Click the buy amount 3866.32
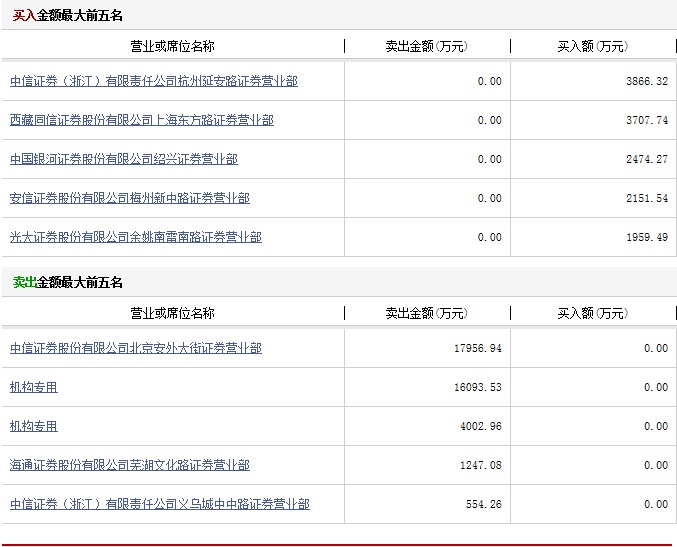 [x=647, y=81]
